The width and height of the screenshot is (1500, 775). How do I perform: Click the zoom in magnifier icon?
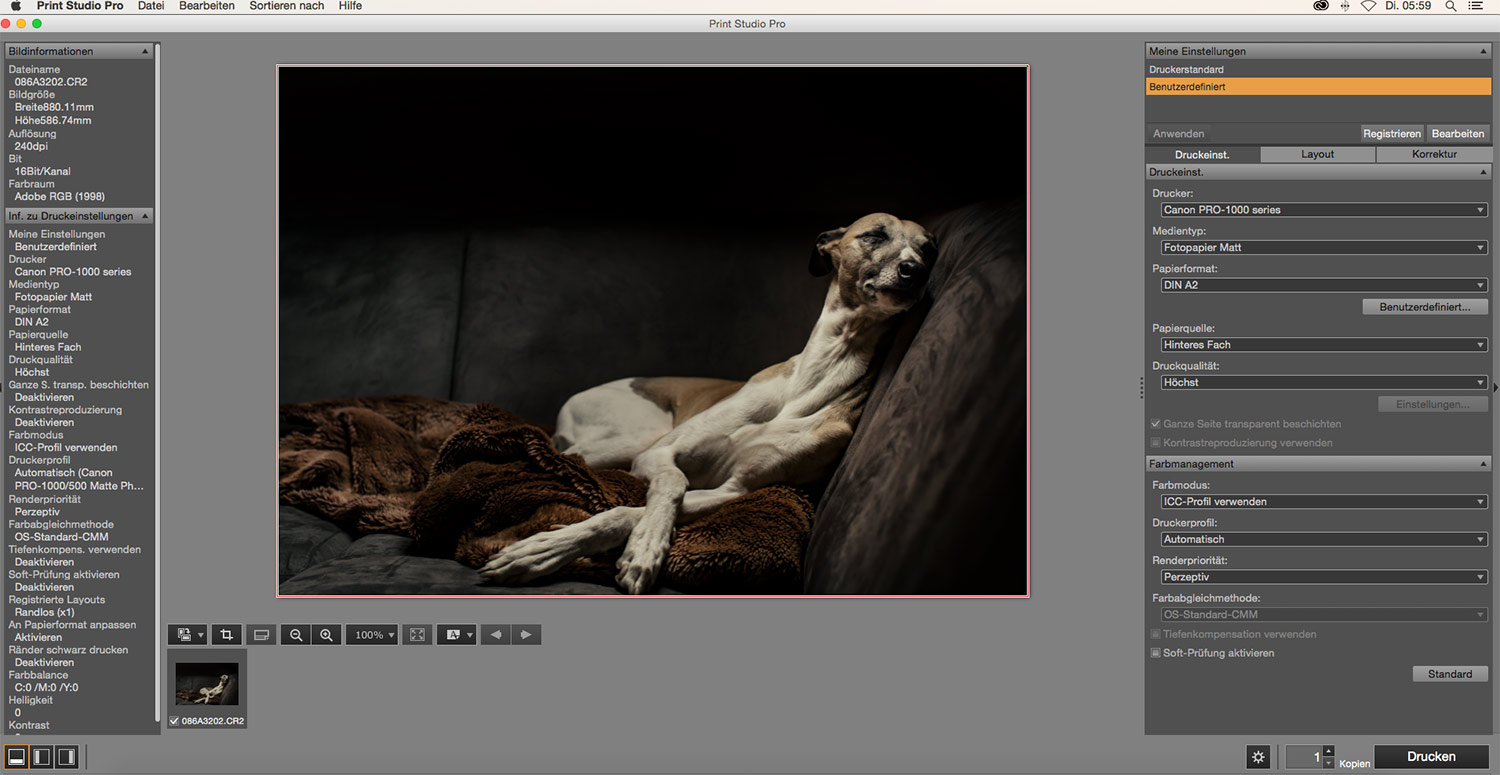tap(326, 634)
